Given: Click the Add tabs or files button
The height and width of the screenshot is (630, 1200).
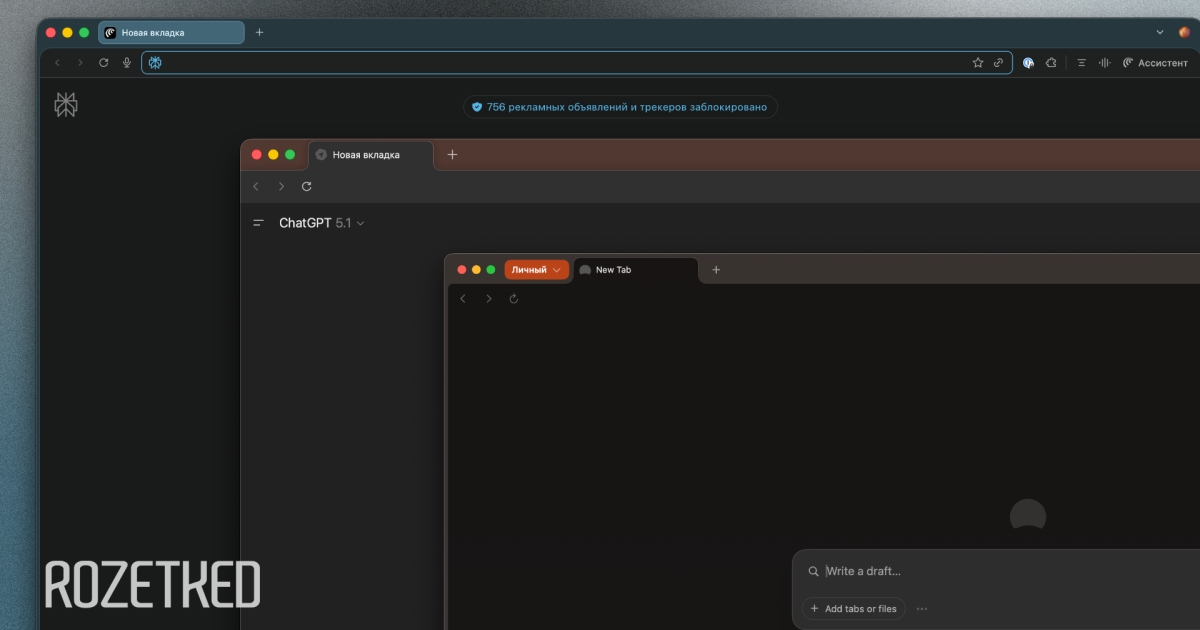Looking at the screenshot, I should point(853,608).
